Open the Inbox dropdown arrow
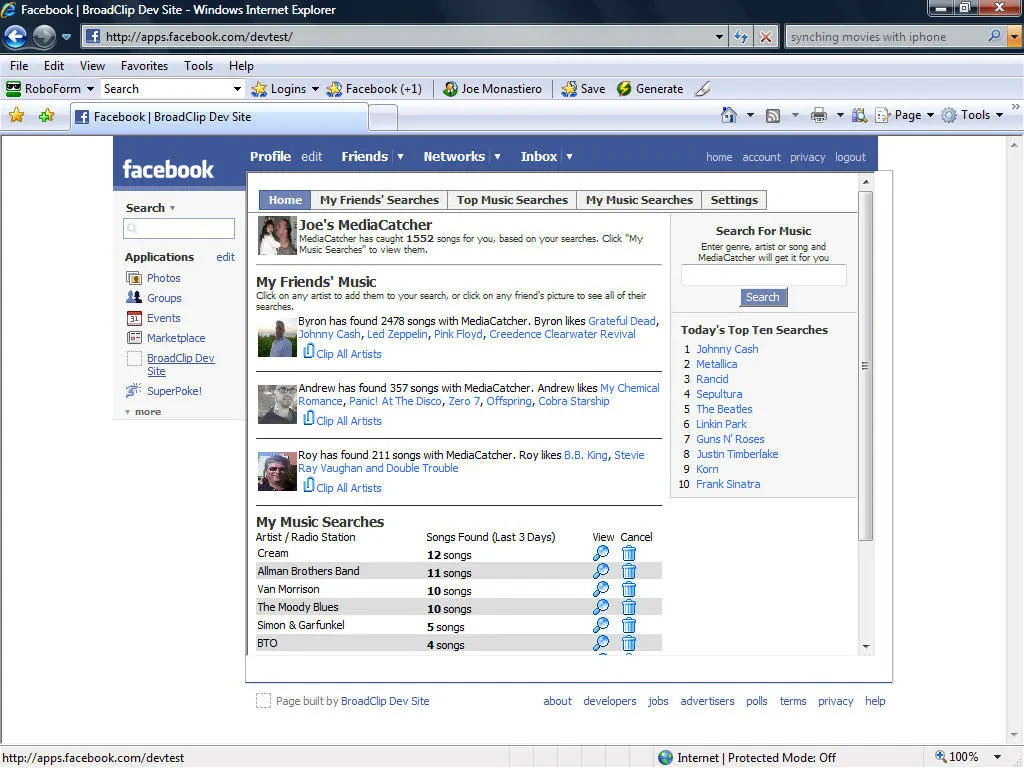The width and height of the screenshot is (1024, 768). [569, 157]
